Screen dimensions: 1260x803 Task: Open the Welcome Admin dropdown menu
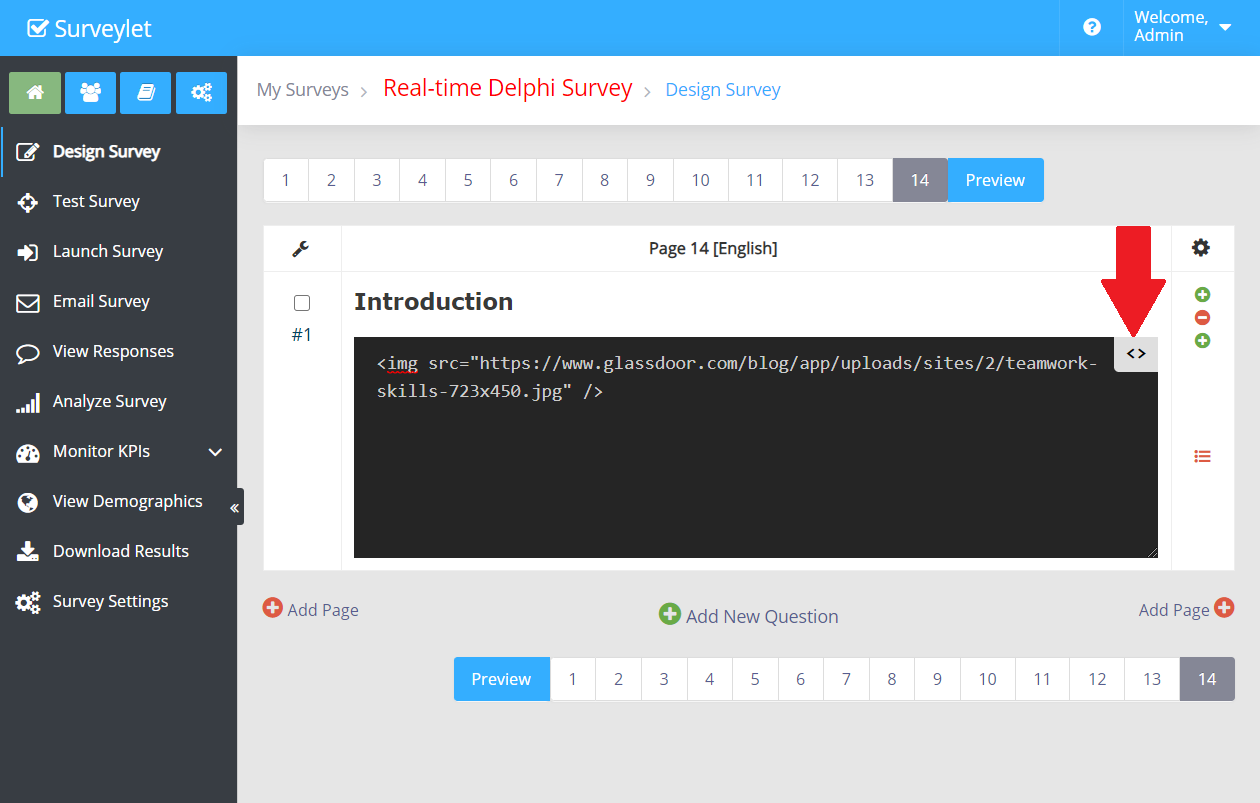pos(1183,27)
